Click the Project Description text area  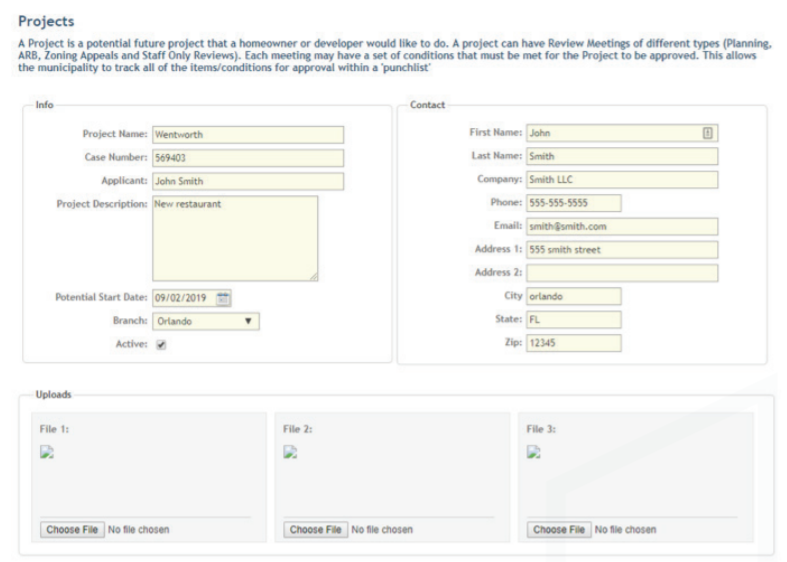pos(235,238)
